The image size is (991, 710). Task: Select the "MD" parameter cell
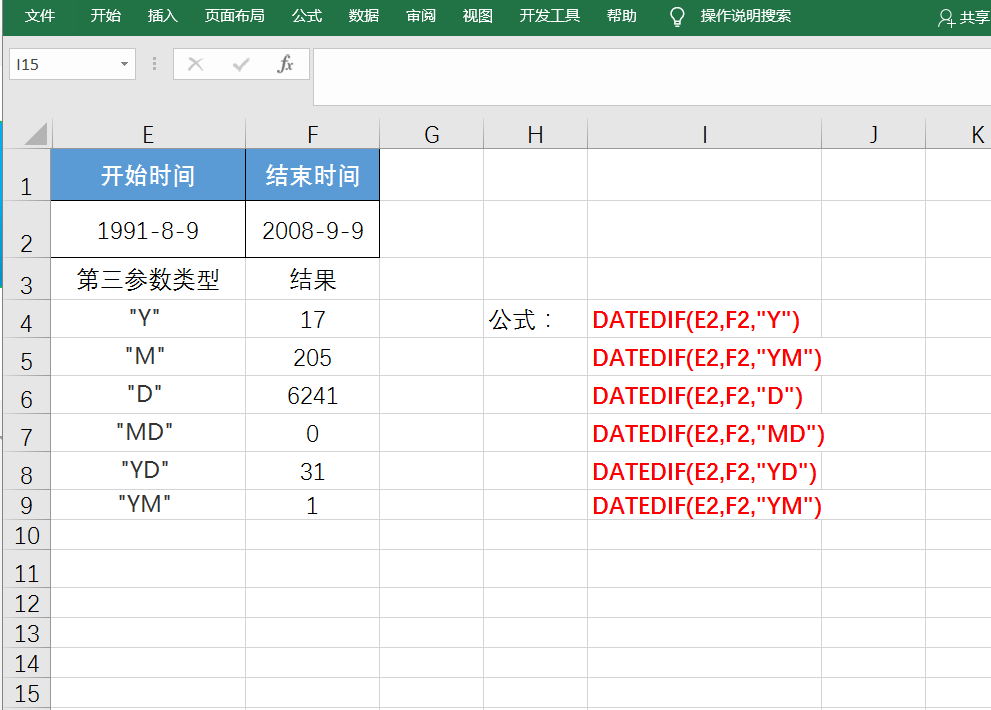coord(148,433)
